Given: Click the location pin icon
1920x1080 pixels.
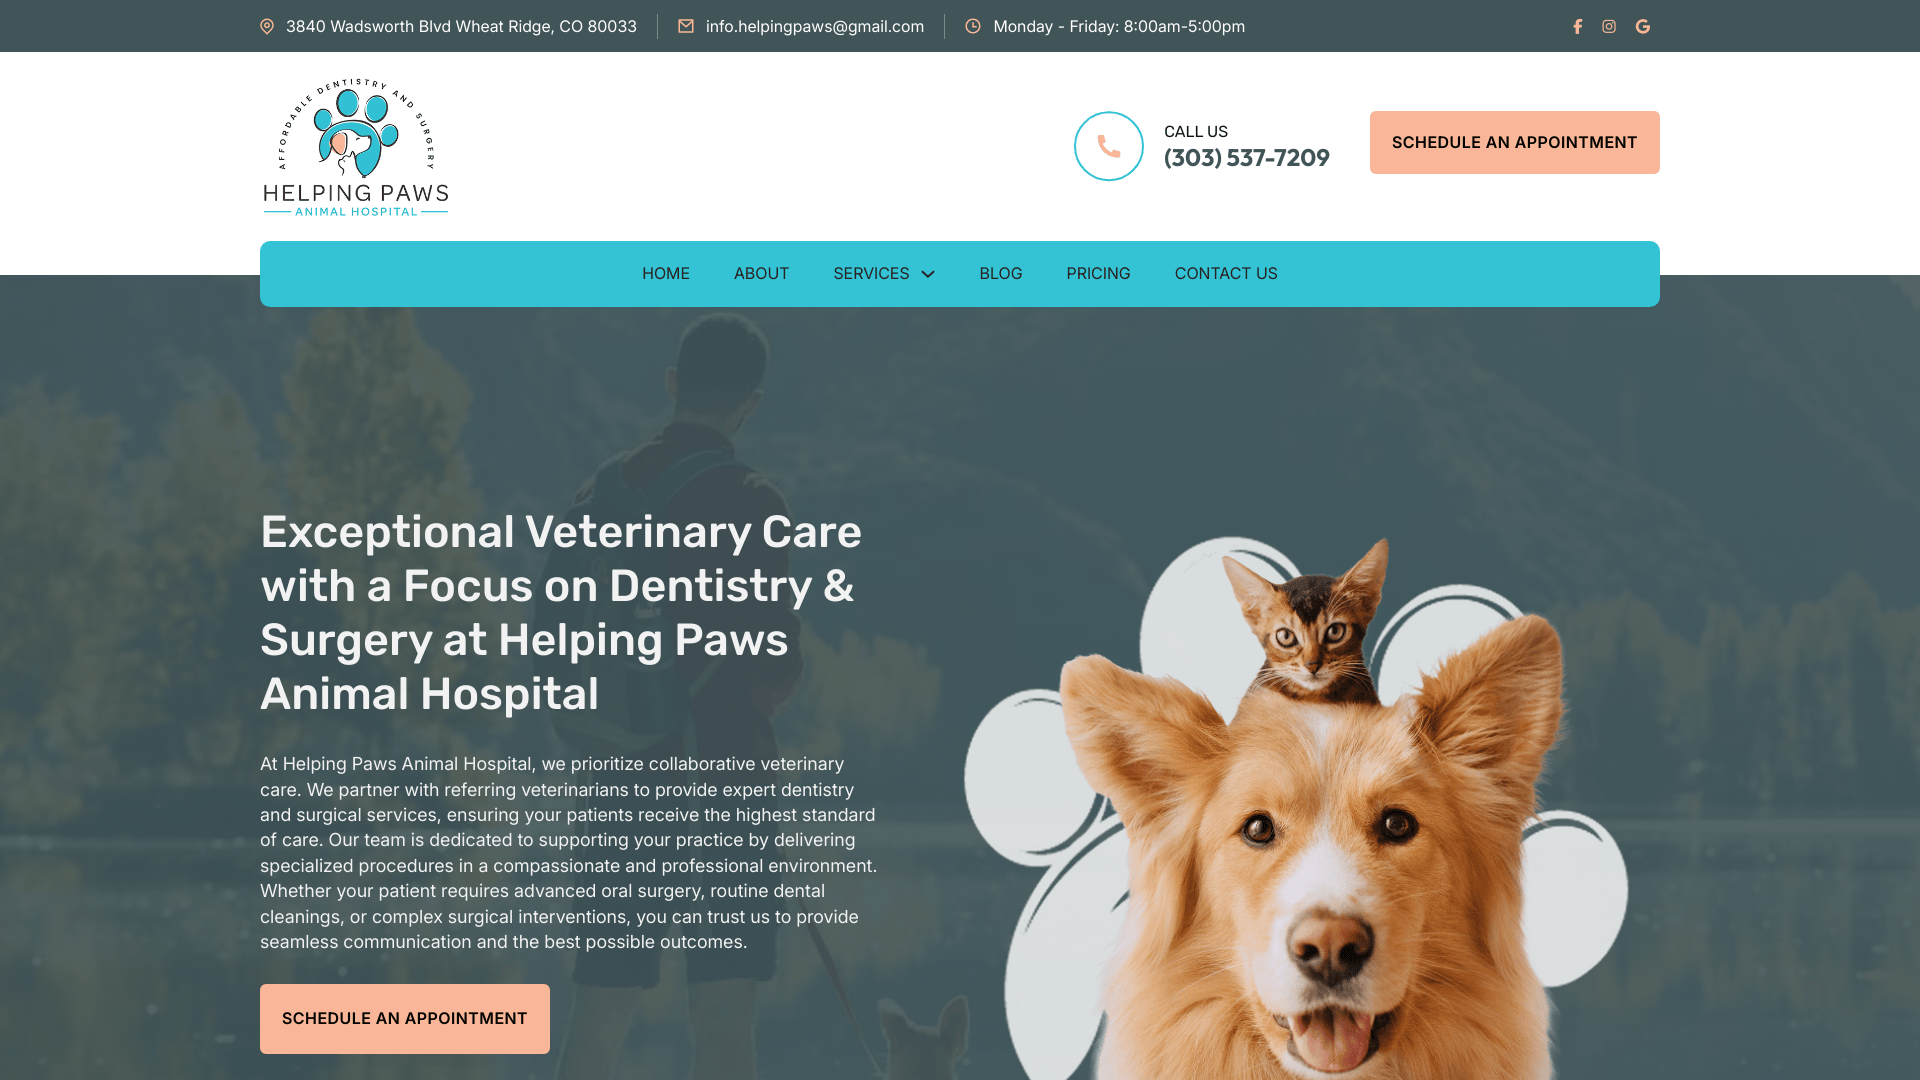Looking at the screenshot, I should (x=267, y=27).
